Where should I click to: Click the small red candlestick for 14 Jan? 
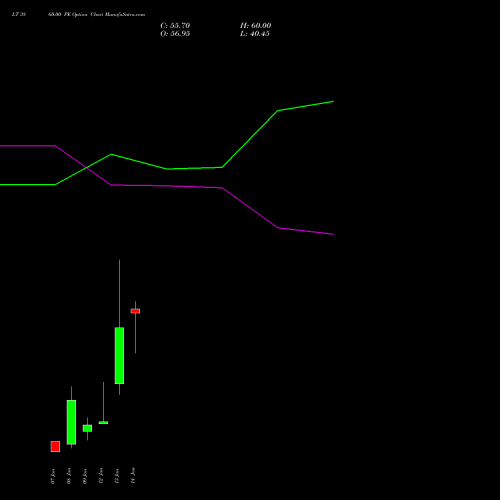(x=135, y=311)
